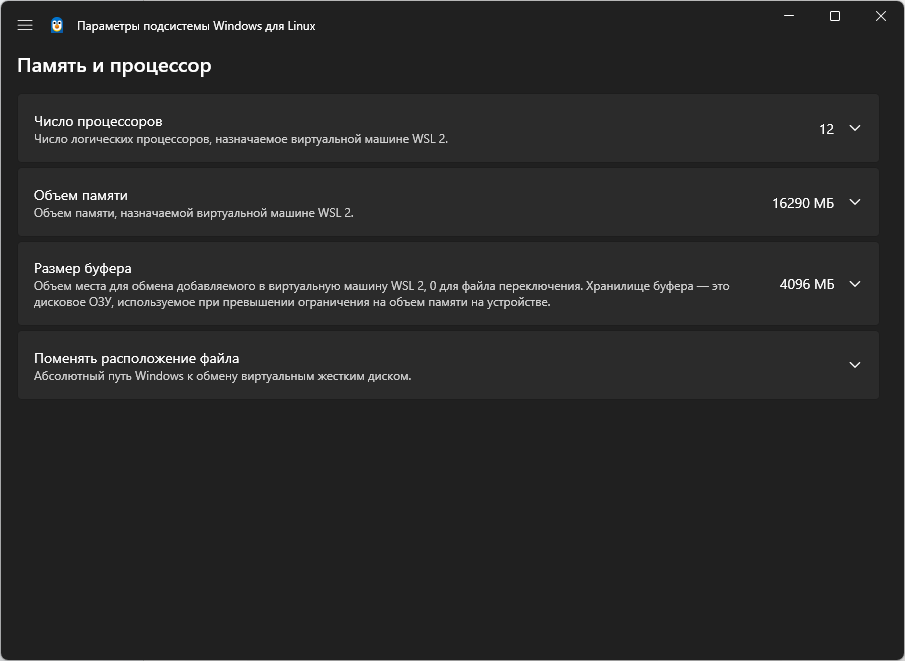The image size is (905, 661).
Task: Open the Поменять расположение файла row
Action: [448, 365]
